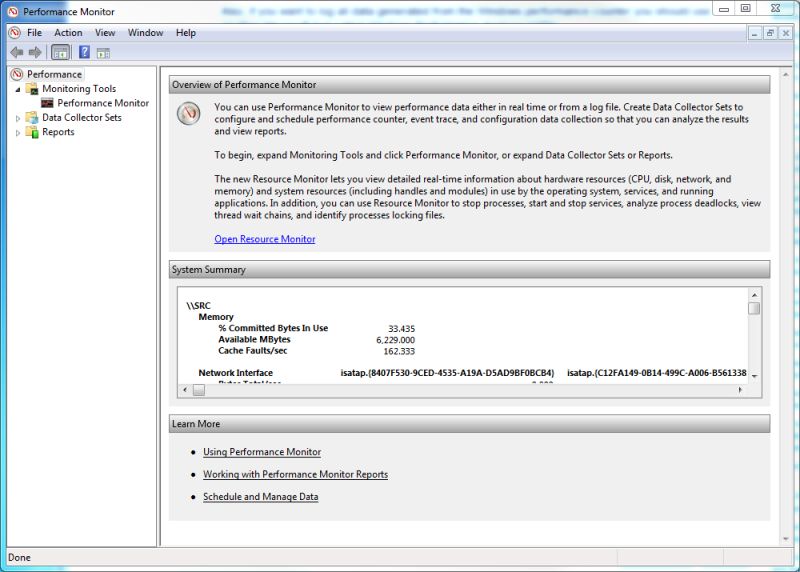
Task: Click the Available MBytes label
Action: tap(254, 339)
